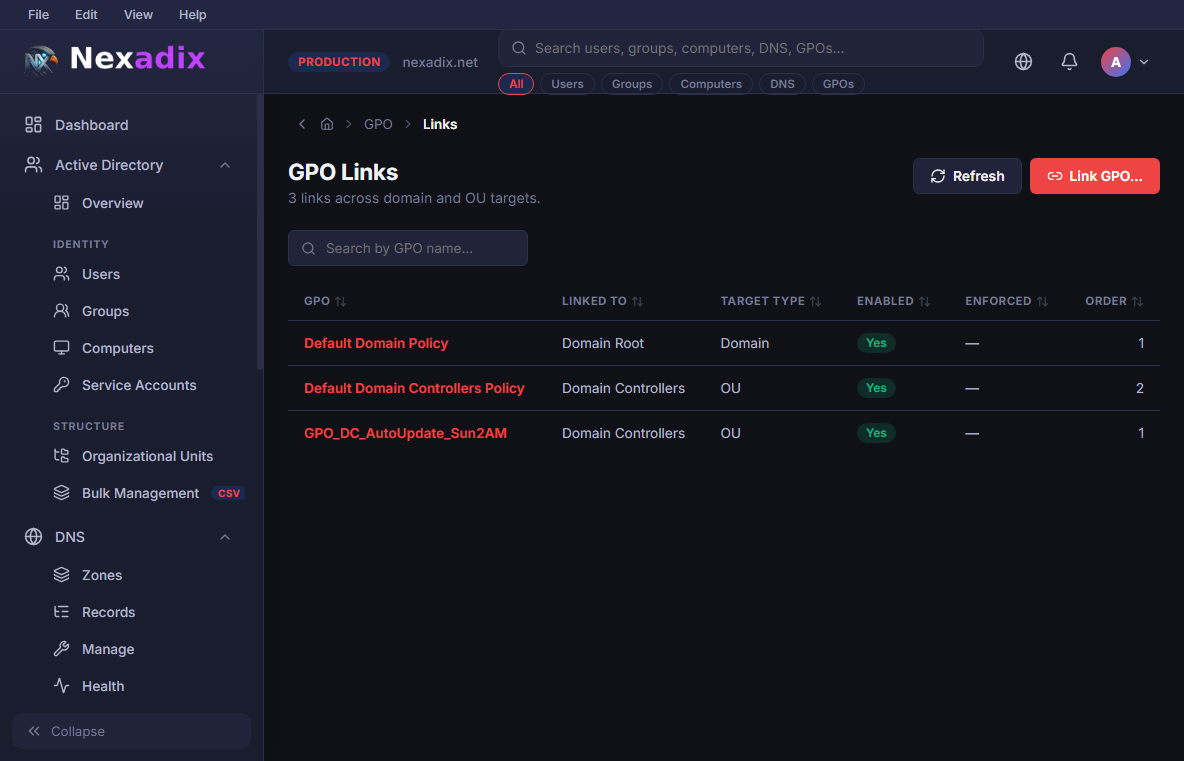Viewport: 1184px width, 761px height.
Task: Open Bulk Management
Action: (140, 493)
